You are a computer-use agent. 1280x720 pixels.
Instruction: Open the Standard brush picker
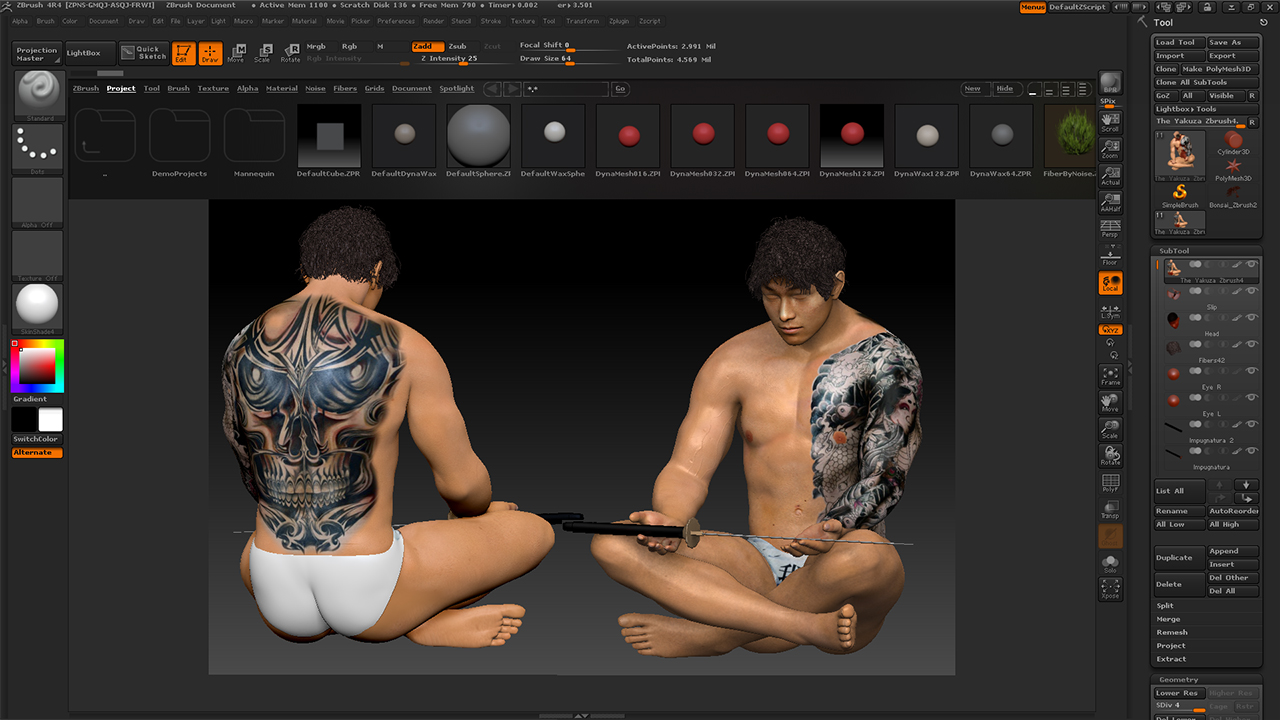(x=39, y=96)
